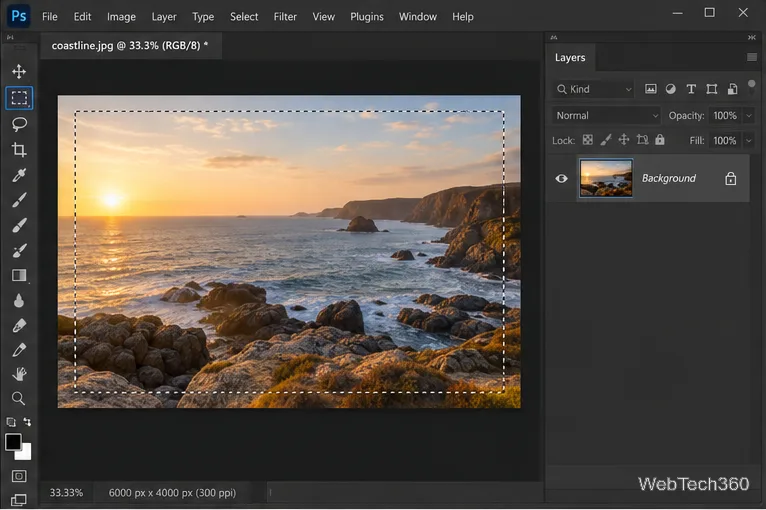Toggle lock position in Lock row
766x510 pixels.
click(624, 140)
